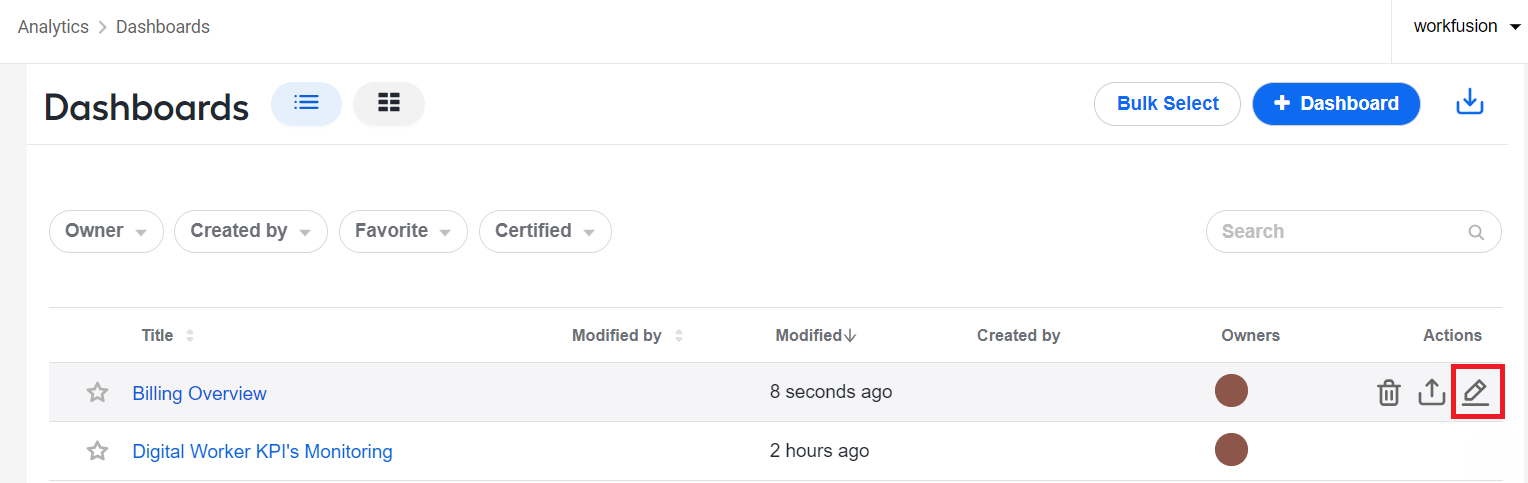Click the import dashboards download icon
Image resolution: width=1528 pixels, height=483 pixels.
tap(1469, 102)
